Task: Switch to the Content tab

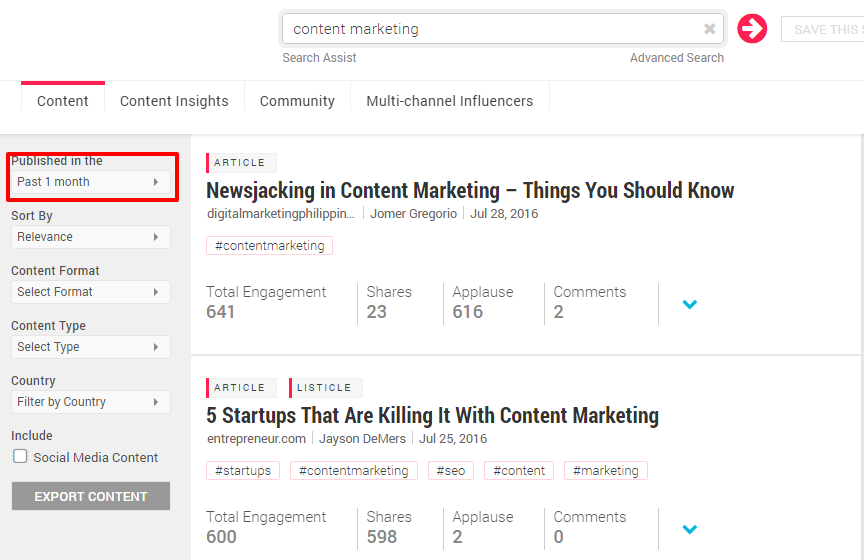Action: pos(63,101)
